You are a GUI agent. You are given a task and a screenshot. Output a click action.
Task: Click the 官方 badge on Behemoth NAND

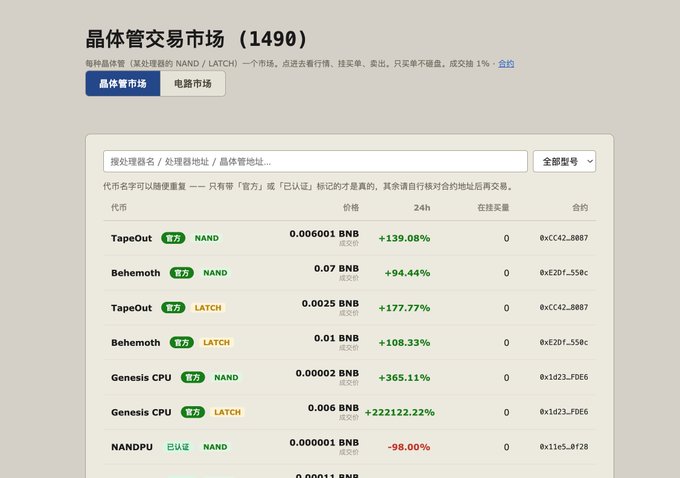pos(182,273)
